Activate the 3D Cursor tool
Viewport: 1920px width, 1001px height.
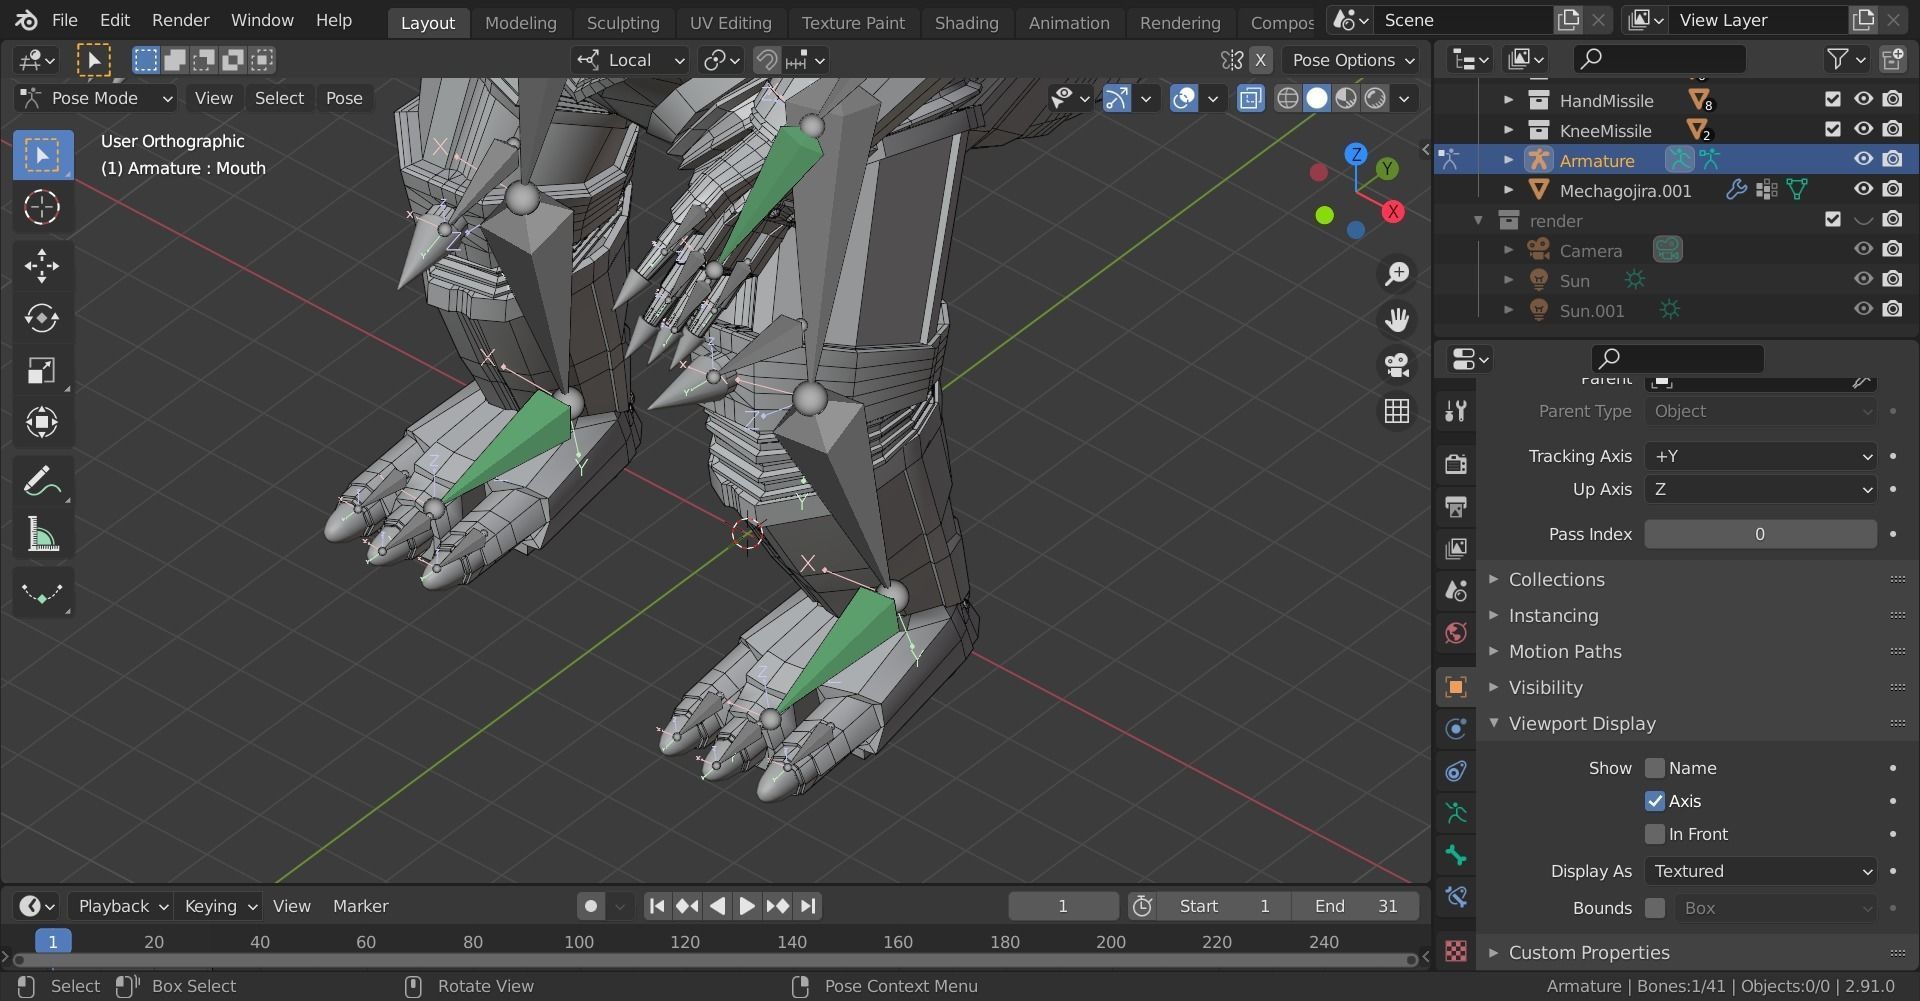click(x=42, y=207)
